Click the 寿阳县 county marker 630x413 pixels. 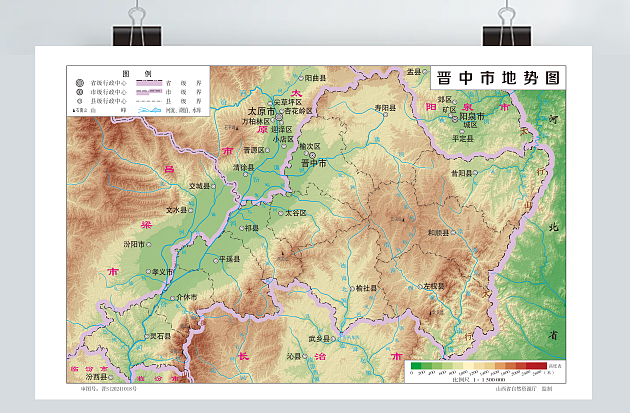pyautogui.click(x=385, y=115)
